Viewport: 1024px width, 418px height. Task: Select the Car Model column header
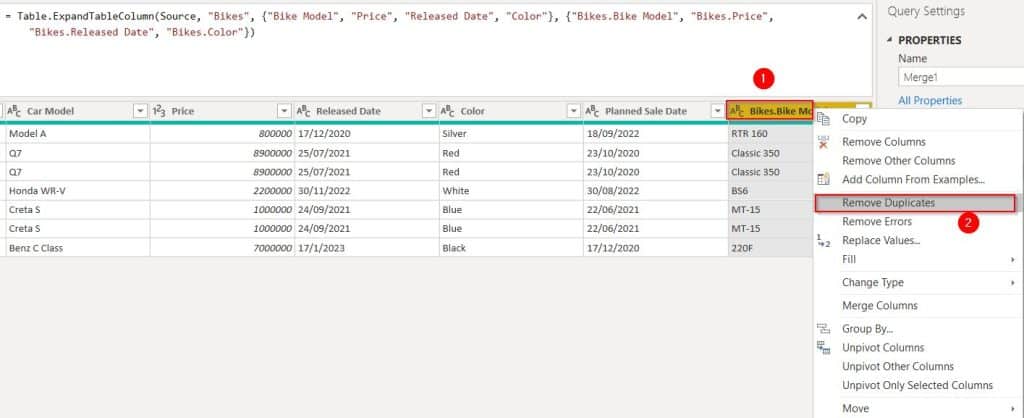point(77,111)
